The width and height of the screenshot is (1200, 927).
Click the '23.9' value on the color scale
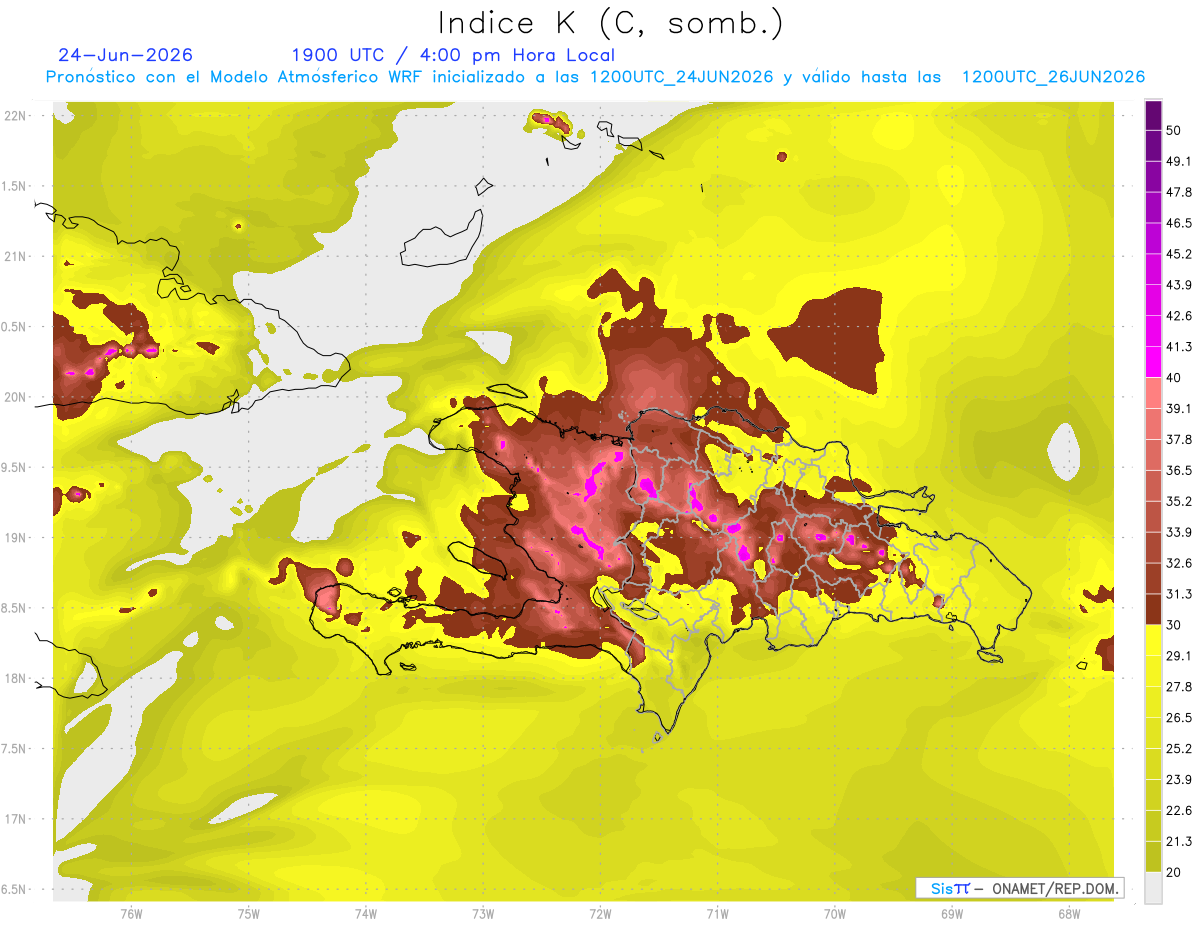(1178, 779)
